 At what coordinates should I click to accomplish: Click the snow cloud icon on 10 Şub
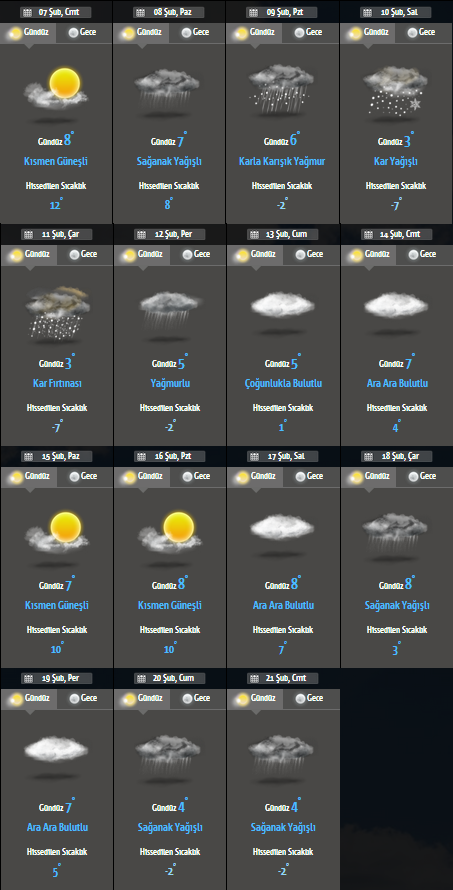[x=395, y=89]
